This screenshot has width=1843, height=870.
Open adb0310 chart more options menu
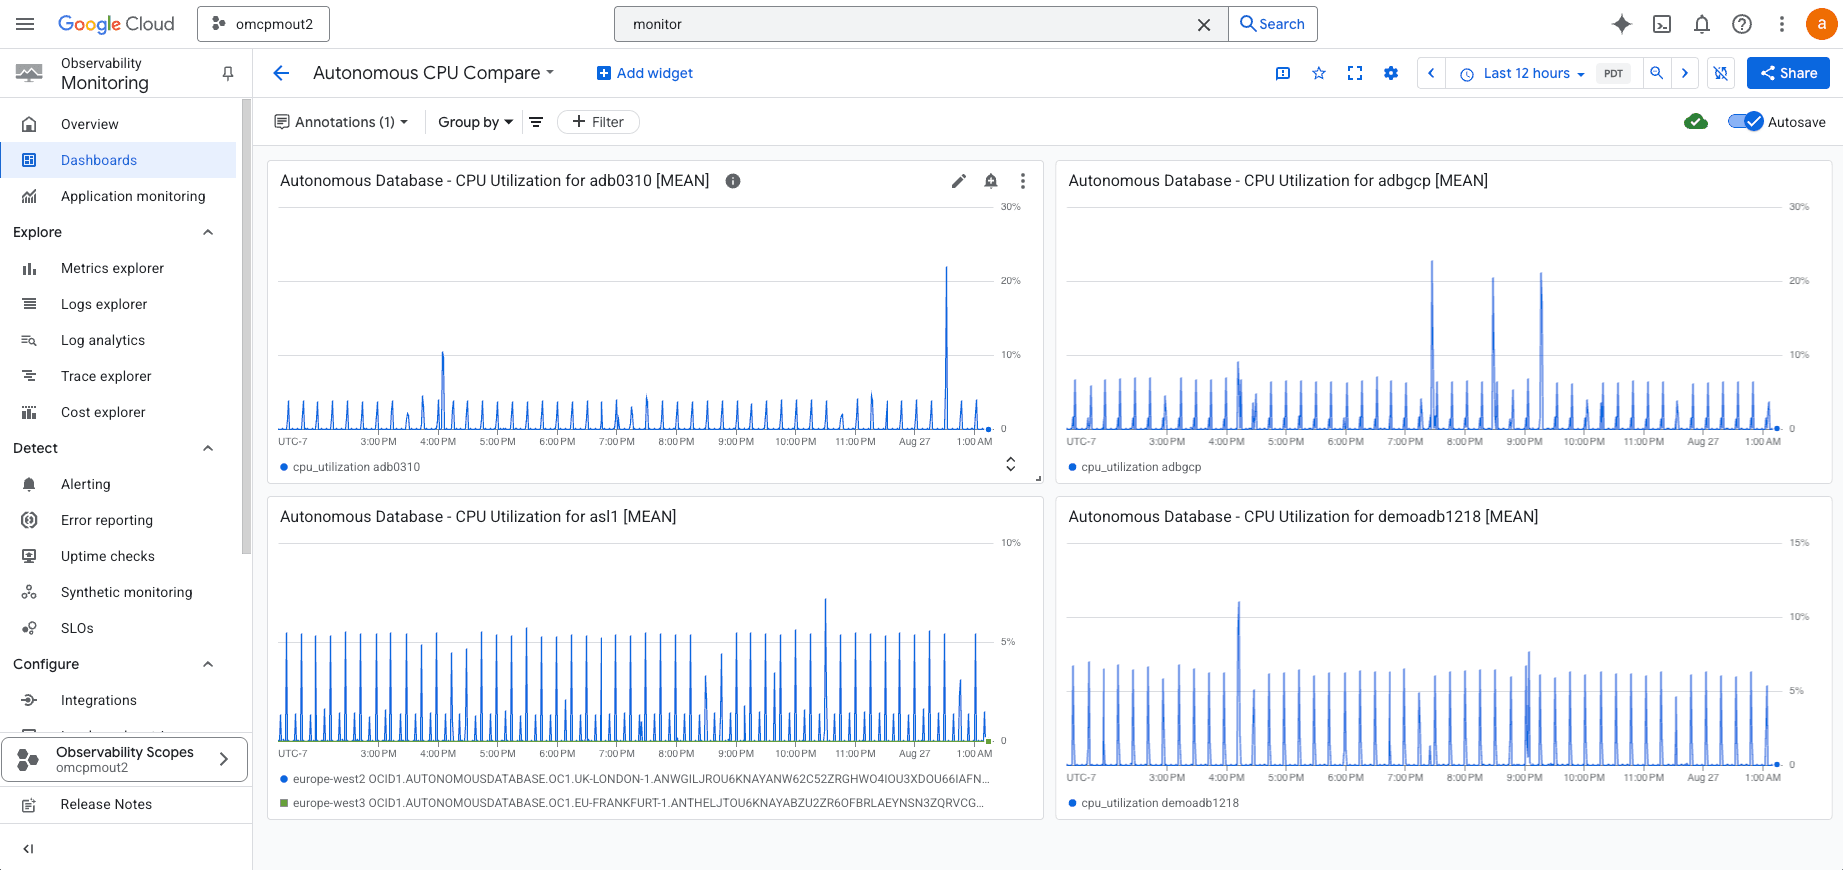pos(1022,181)
